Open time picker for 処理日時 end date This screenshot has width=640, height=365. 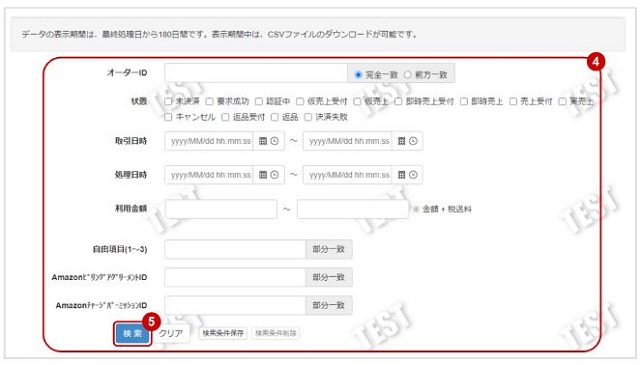413,175
